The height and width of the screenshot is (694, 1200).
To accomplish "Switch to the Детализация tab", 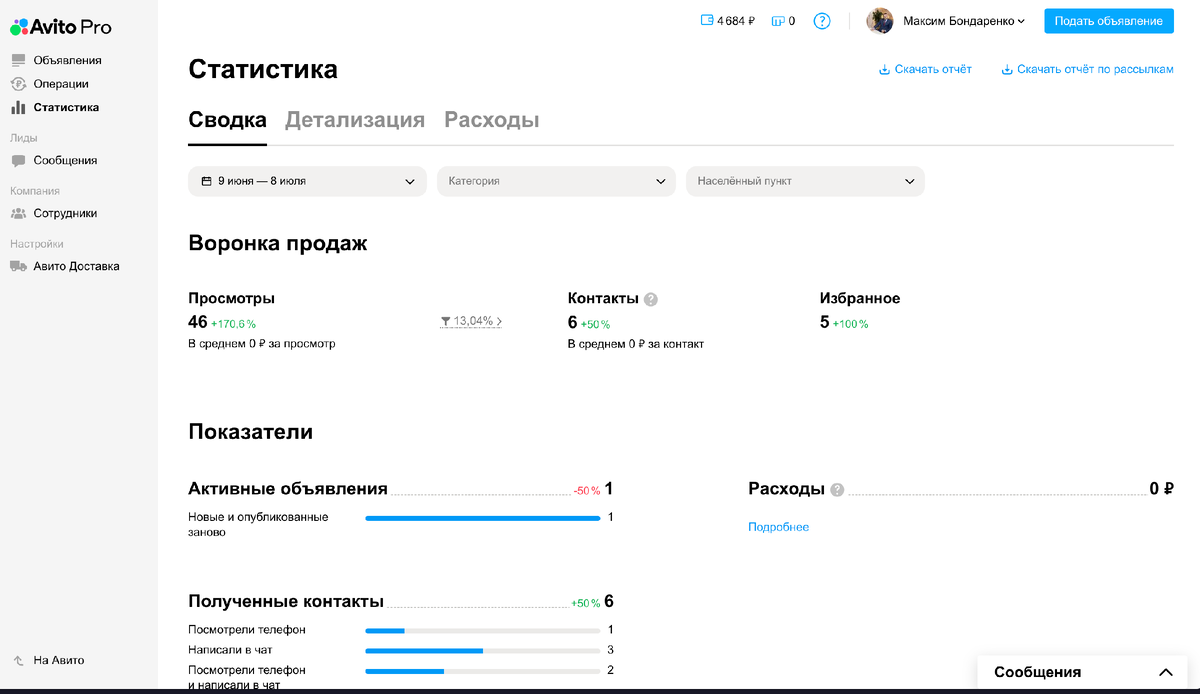I will pyautogui.click(x=354, y=118).
